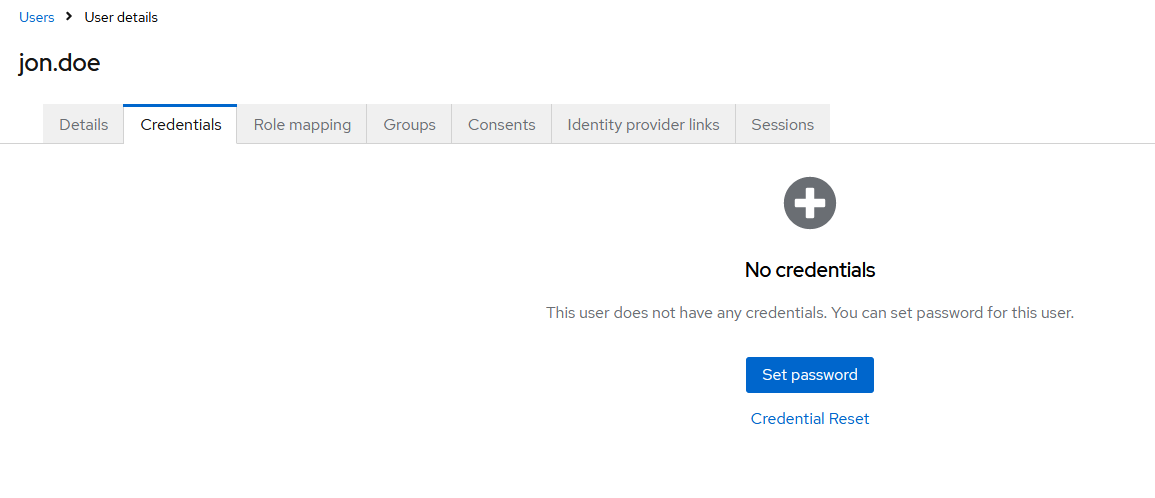Select the jon.doe page heading
Image resolution: width=1155 pixels, height=498 pixels.
(x=59, y=63)
